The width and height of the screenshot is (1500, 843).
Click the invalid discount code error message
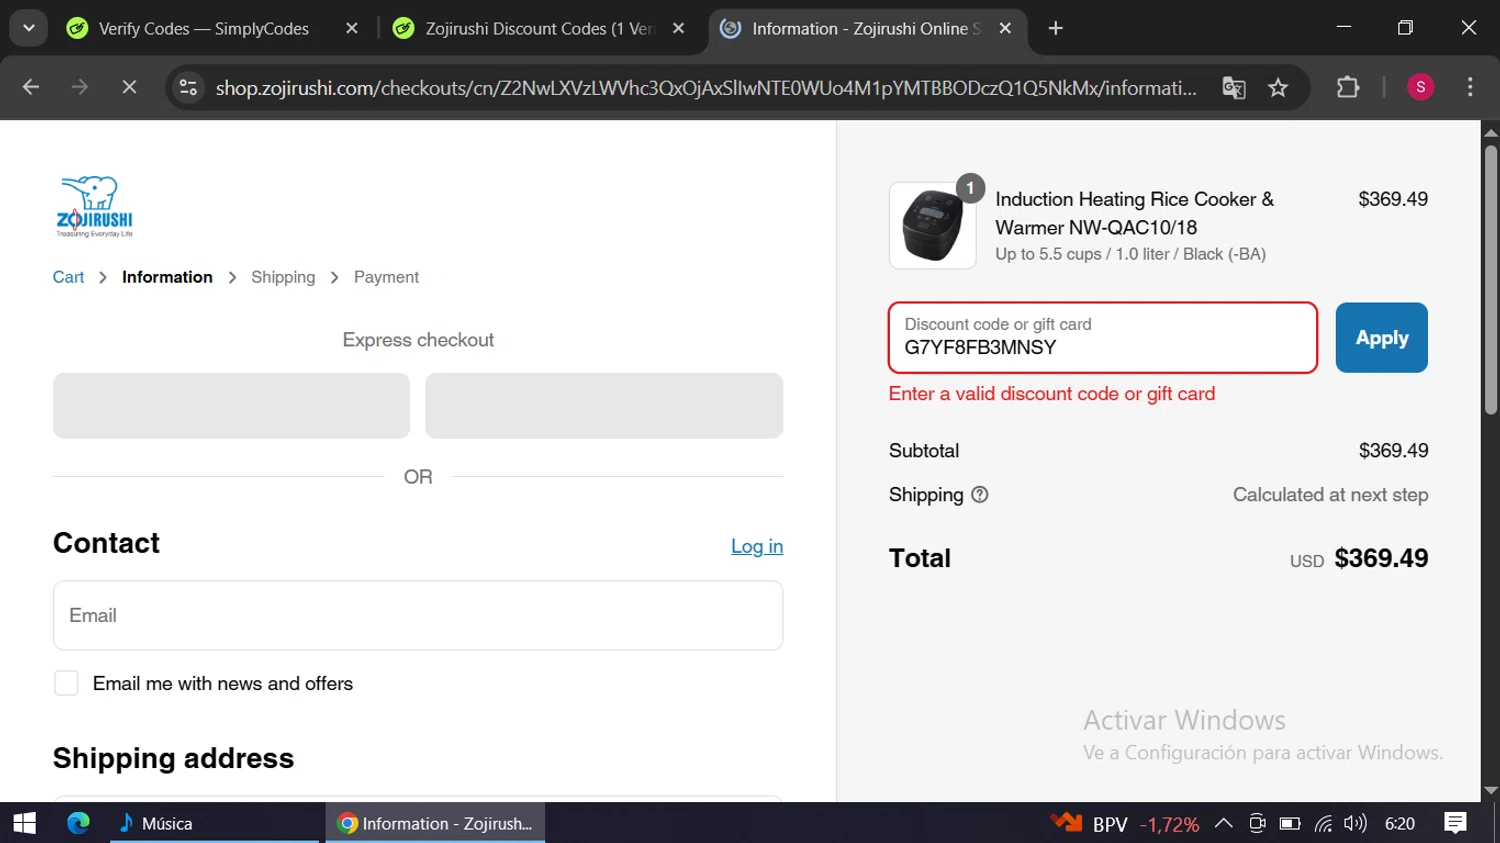point(1052,394)
